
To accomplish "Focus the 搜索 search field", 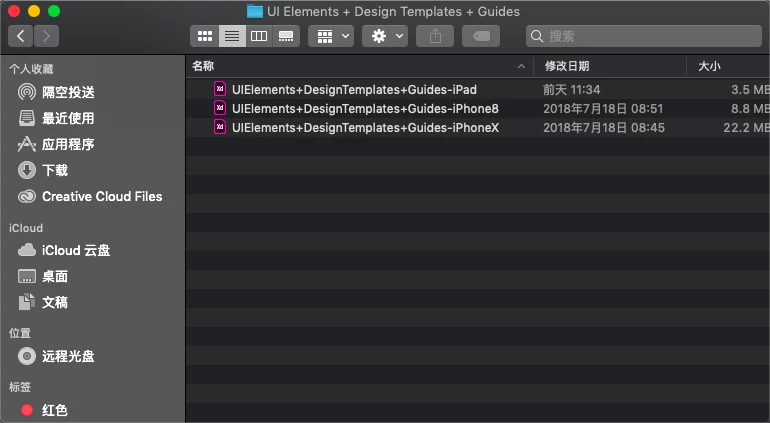I will click(x=644, y=36).
